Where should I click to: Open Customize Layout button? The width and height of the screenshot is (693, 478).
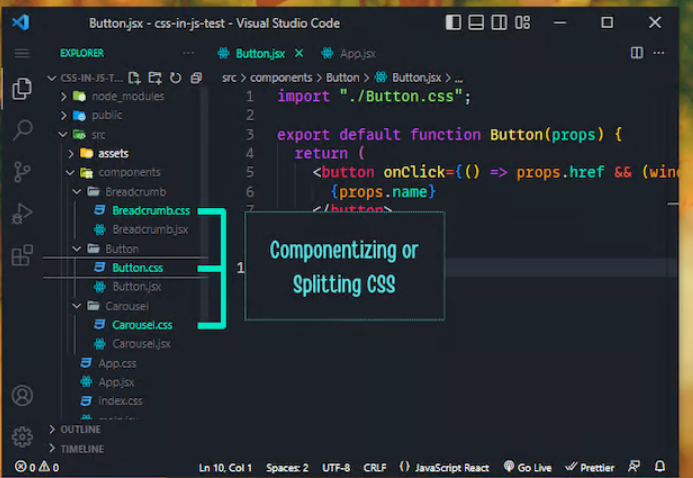coord(522,22)
